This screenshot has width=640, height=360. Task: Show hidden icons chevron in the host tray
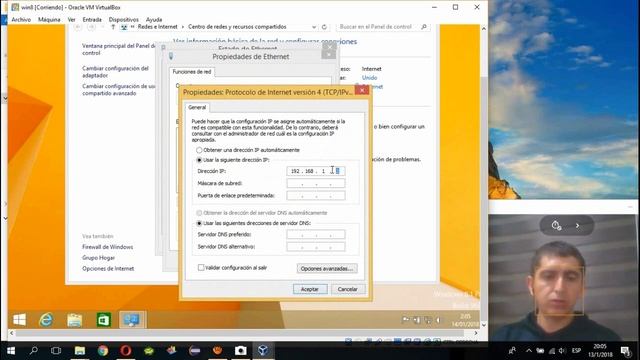[529, 351]
